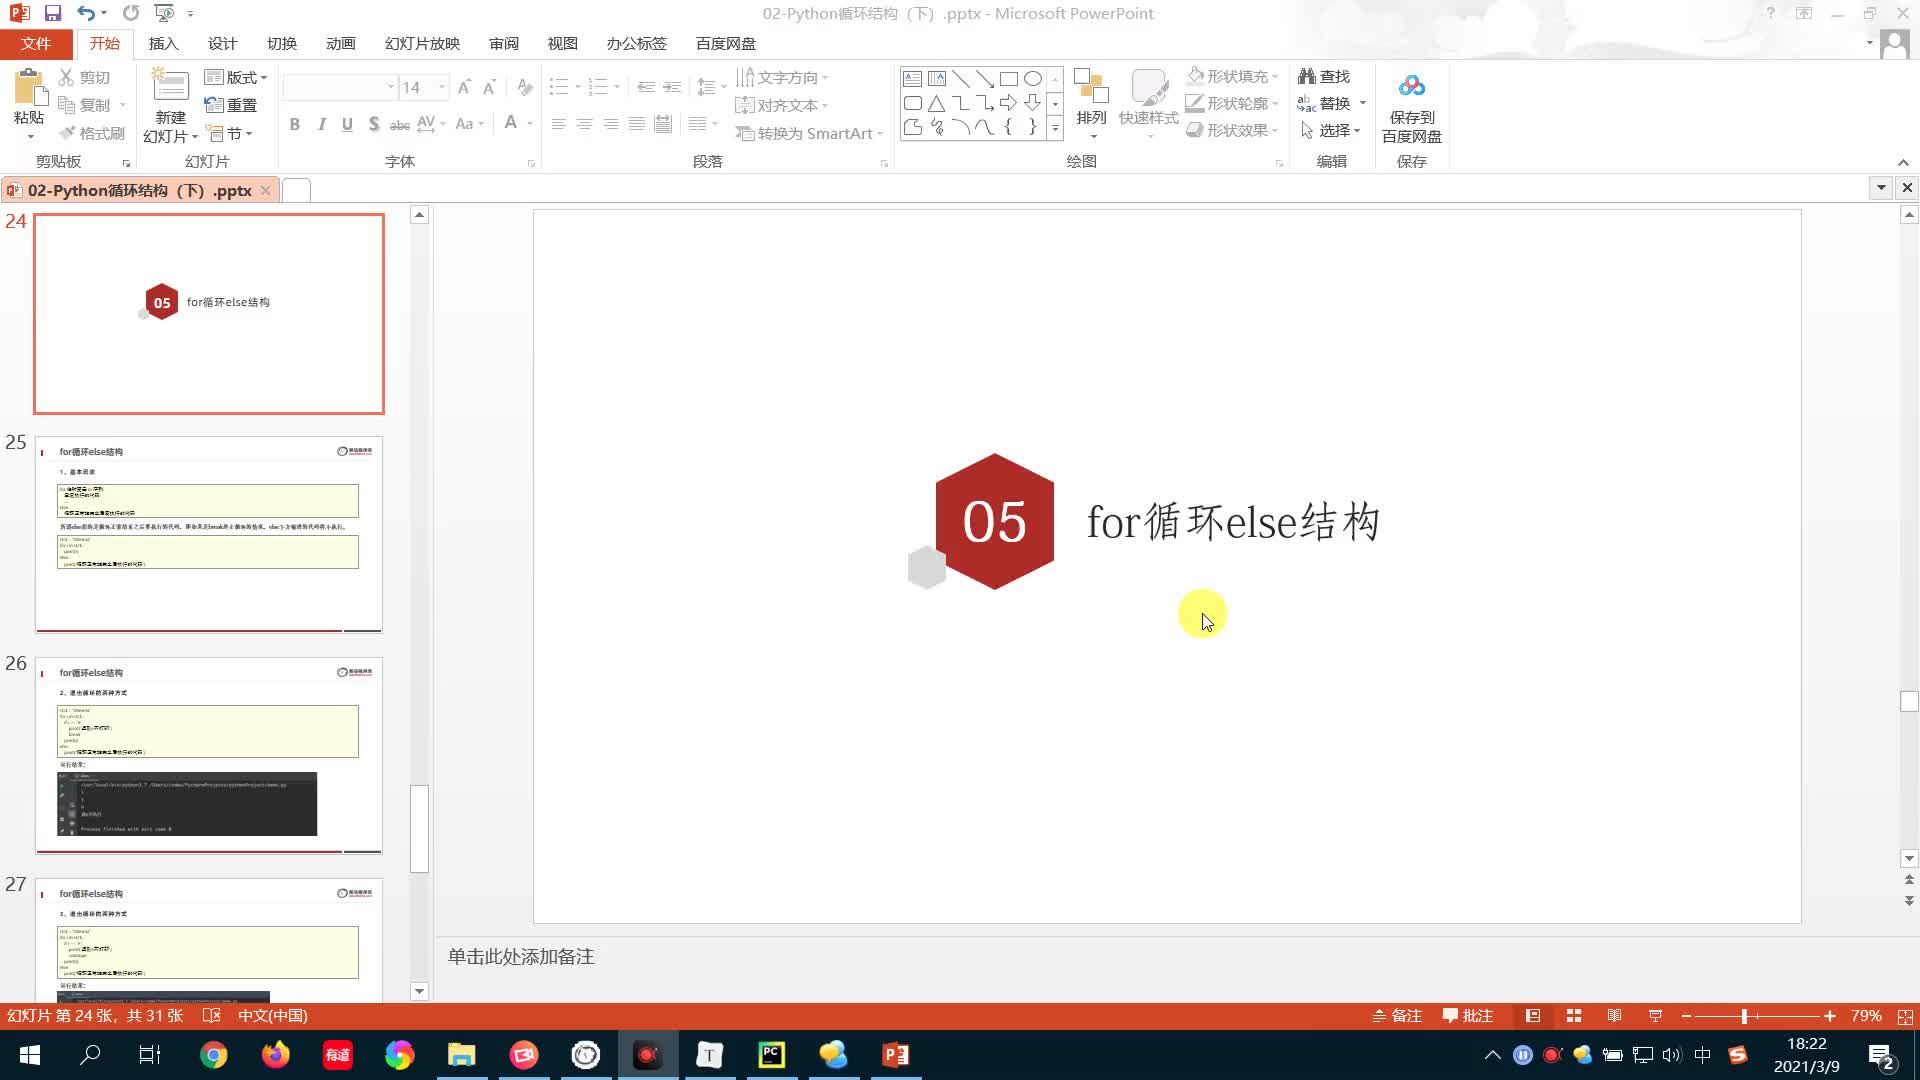The image size is (1920, 1080).
Task: Open the font name dropdown box
Action: (390, 88)
